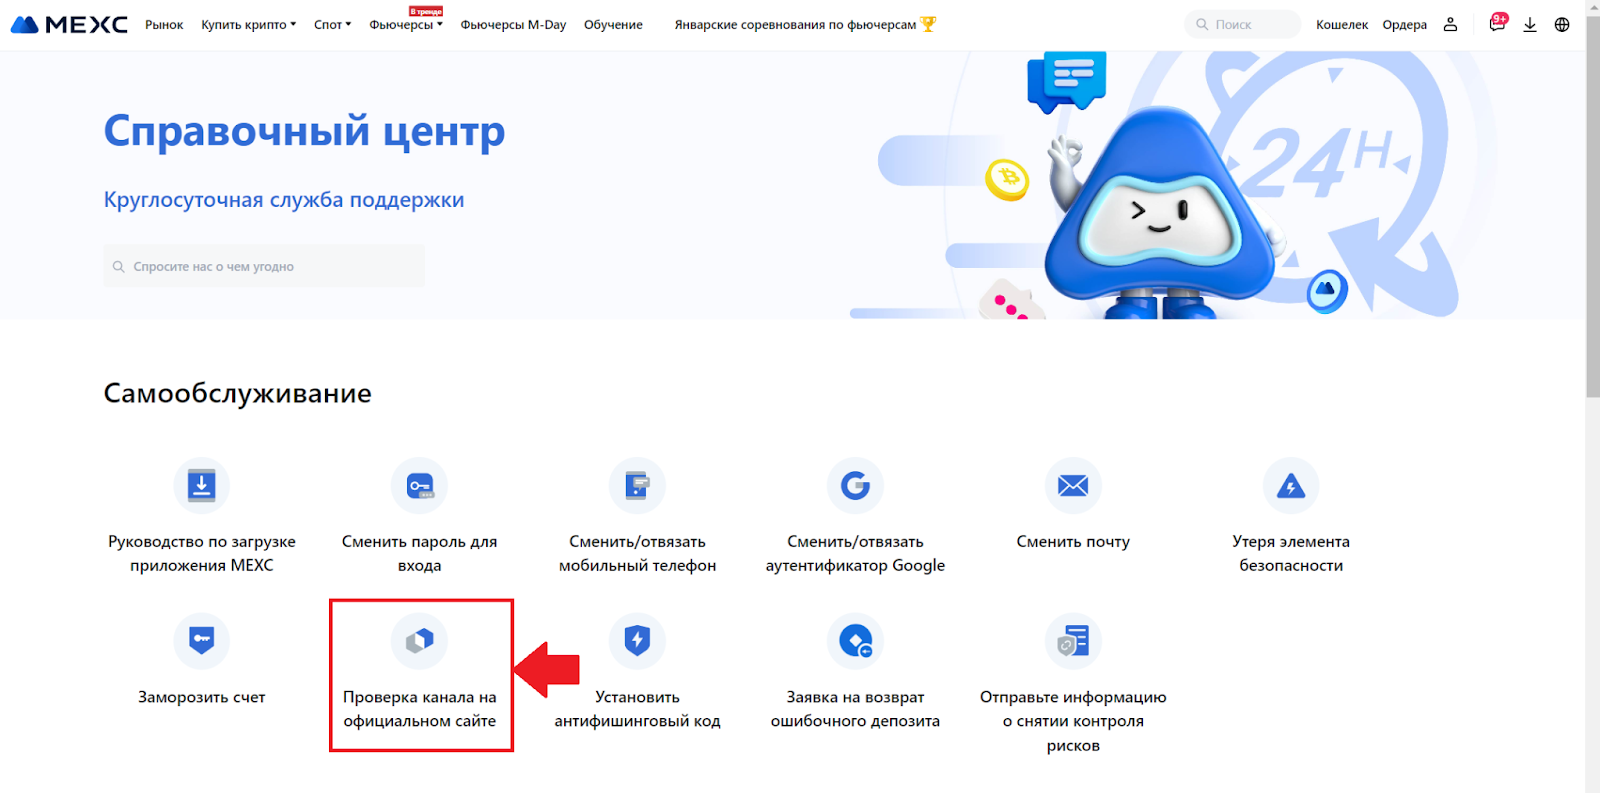
Task: Open the change email envelope icon
Action: [1073, 486]
